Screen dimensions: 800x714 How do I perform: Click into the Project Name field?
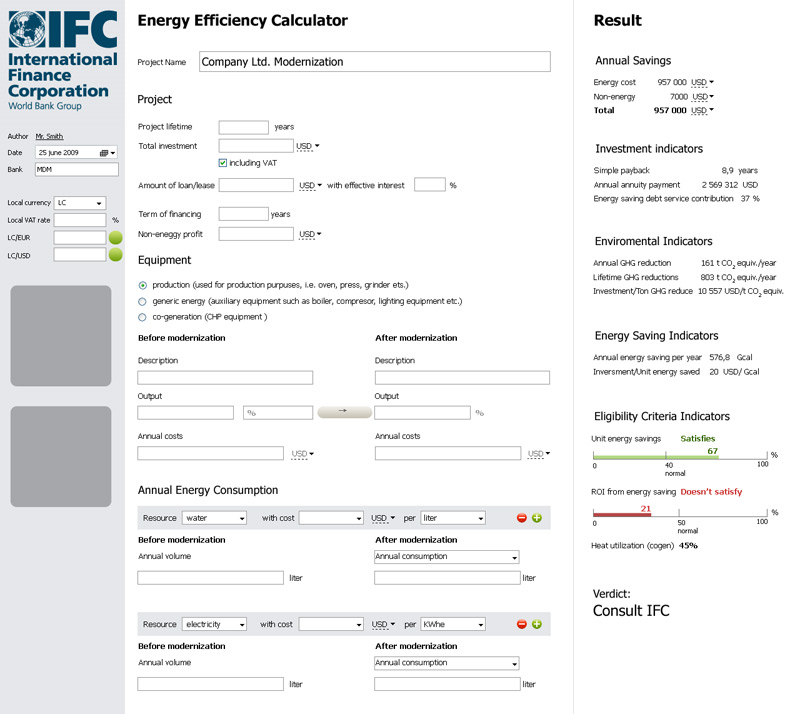tap(375, 62)
